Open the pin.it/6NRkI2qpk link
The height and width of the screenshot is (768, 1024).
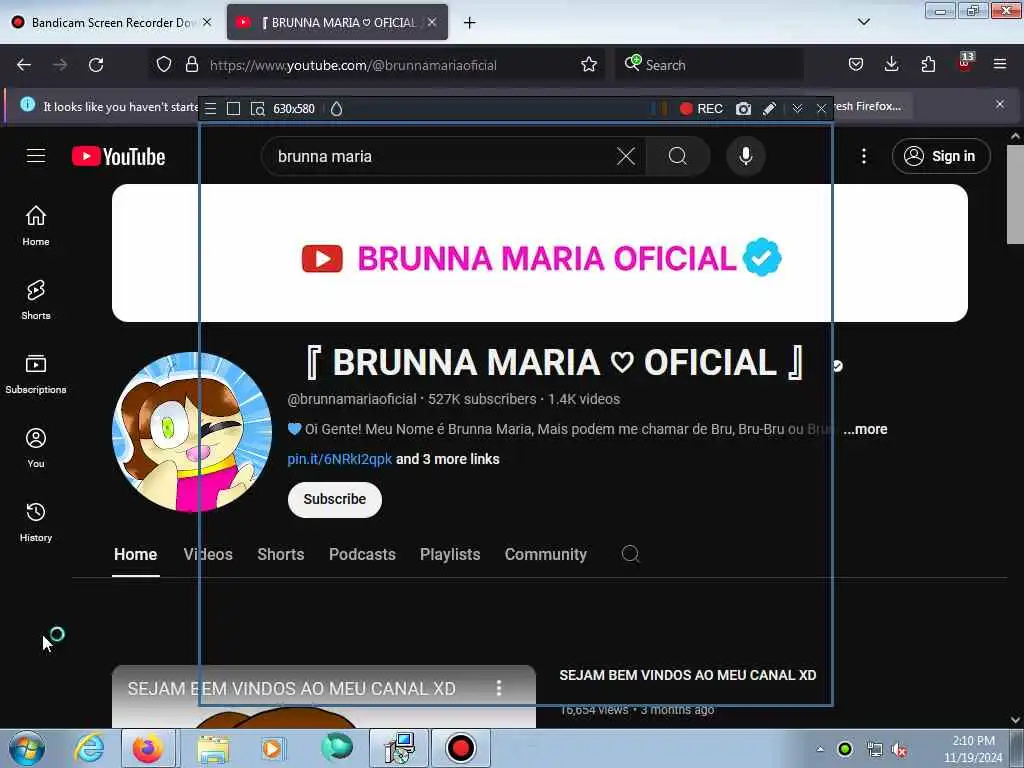340,459
